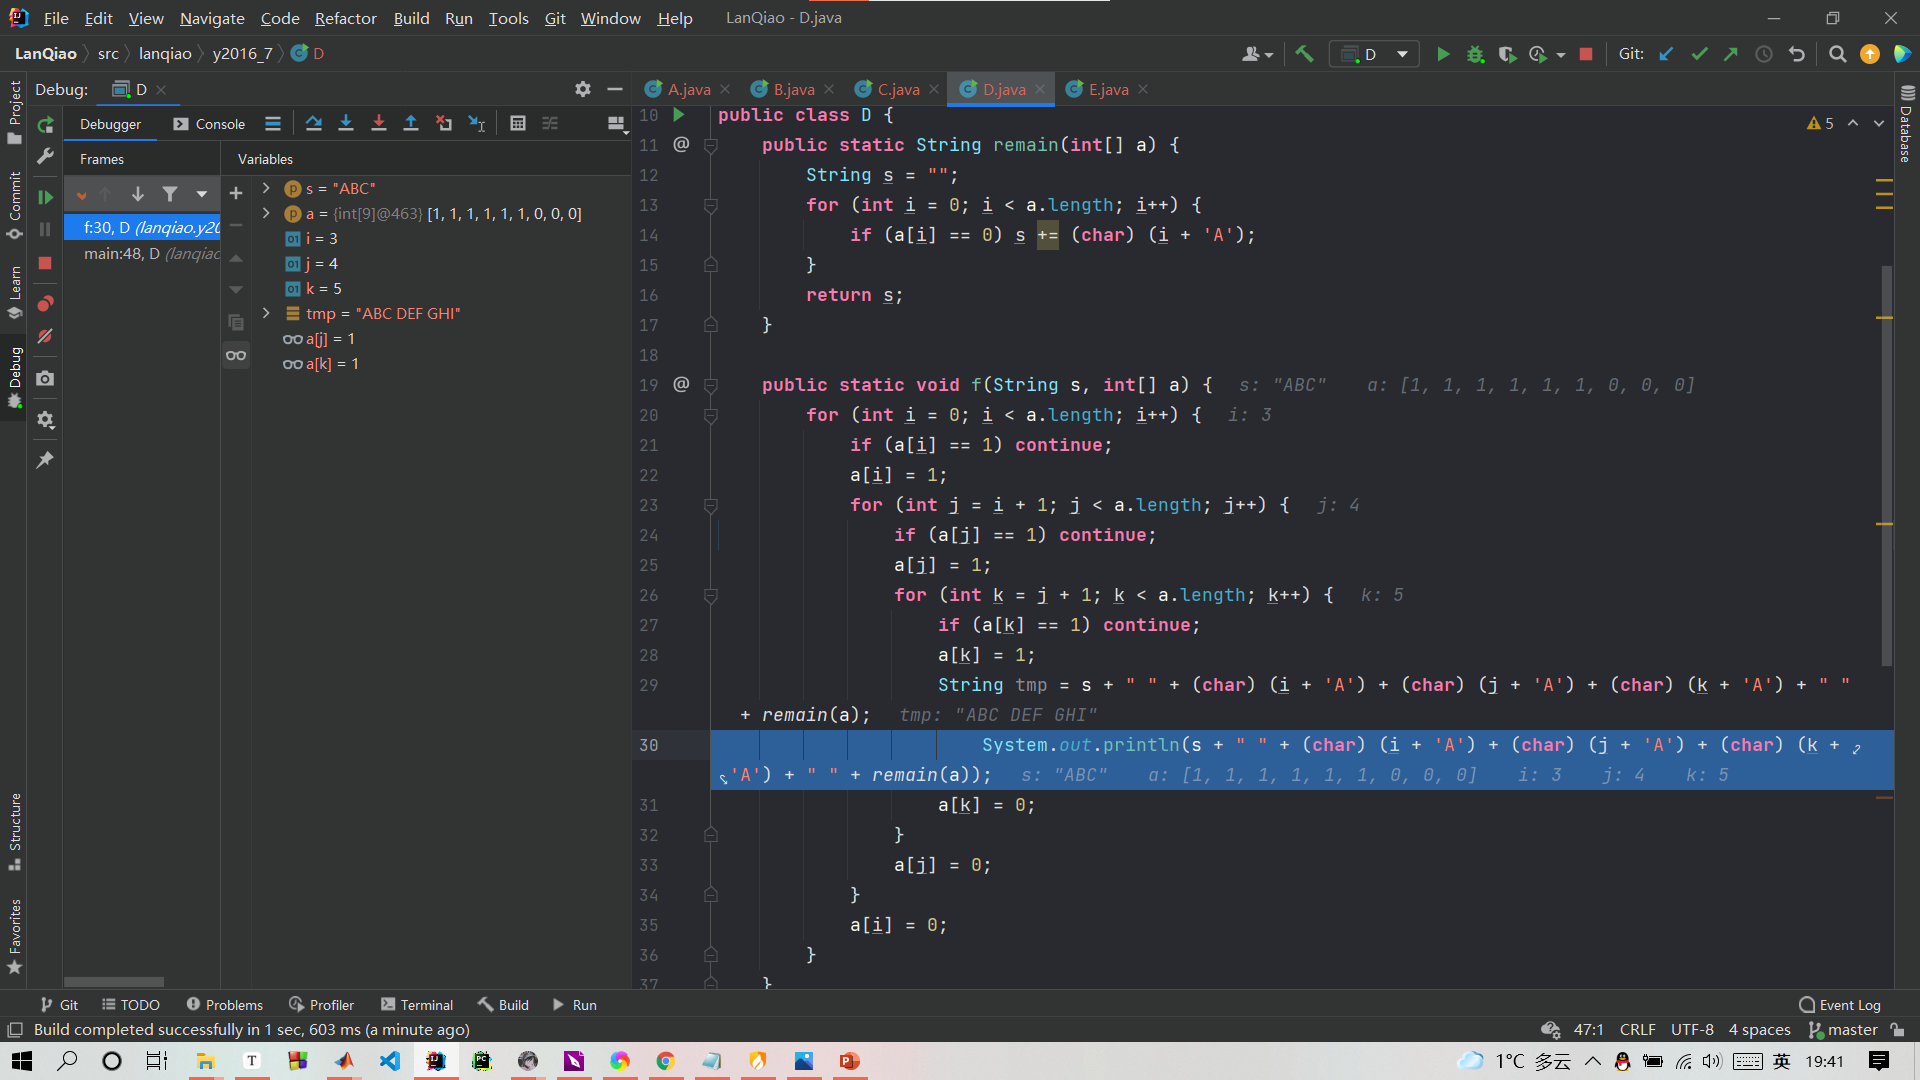The height and width of the screenshot is (1080, 1920).
Task: Click the Step Over debugger button
Action: [314, 123]
